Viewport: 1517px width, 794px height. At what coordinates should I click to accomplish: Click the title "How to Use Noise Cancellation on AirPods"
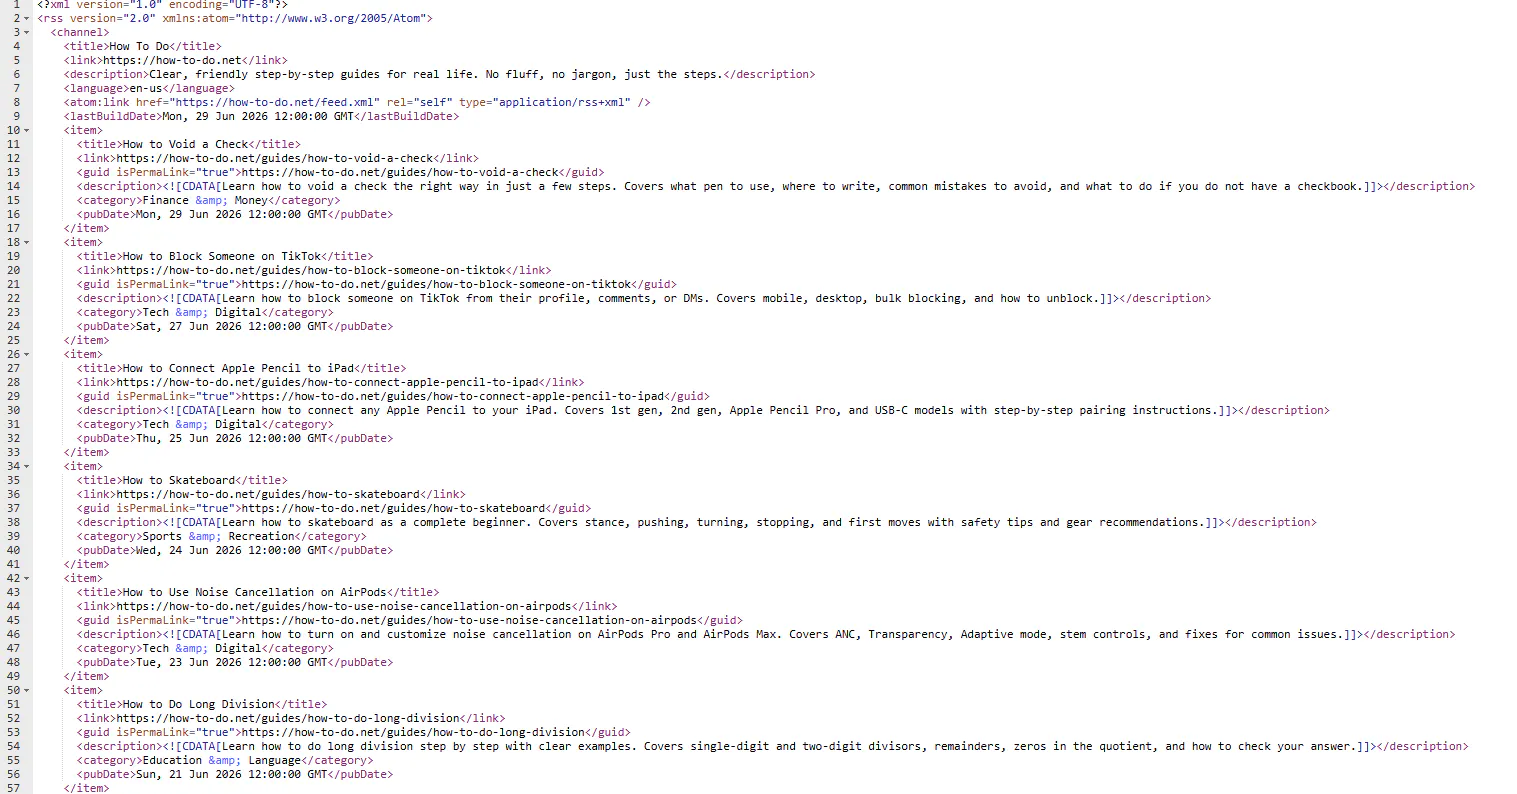click(255, 592)
